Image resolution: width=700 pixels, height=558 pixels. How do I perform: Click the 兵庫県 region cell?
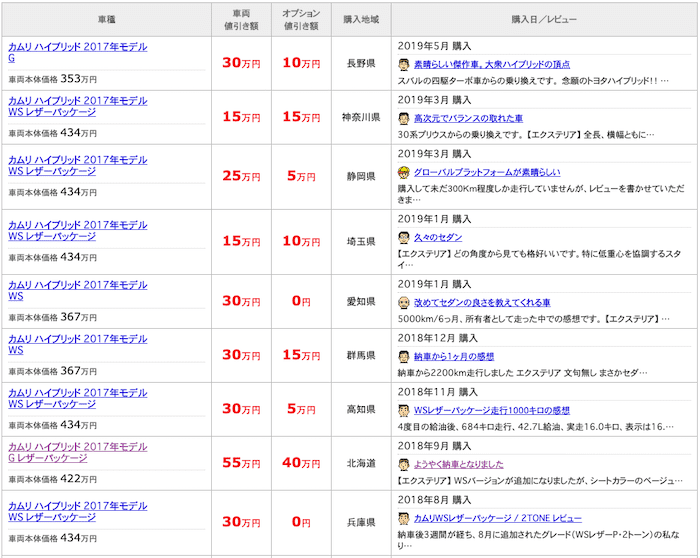point(361,522)
